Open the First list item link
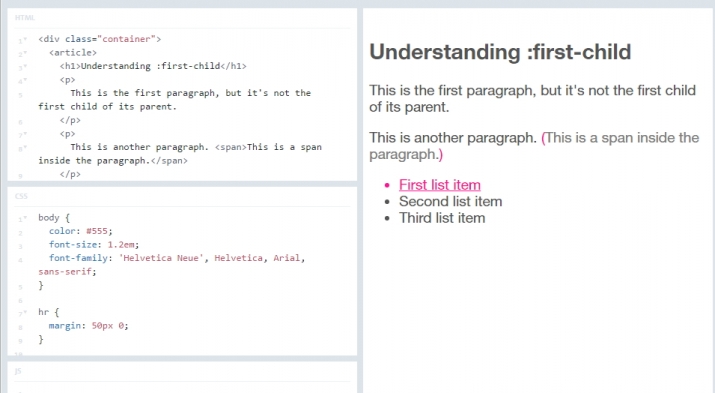This screenshot has width=715, height=393. 440,185
